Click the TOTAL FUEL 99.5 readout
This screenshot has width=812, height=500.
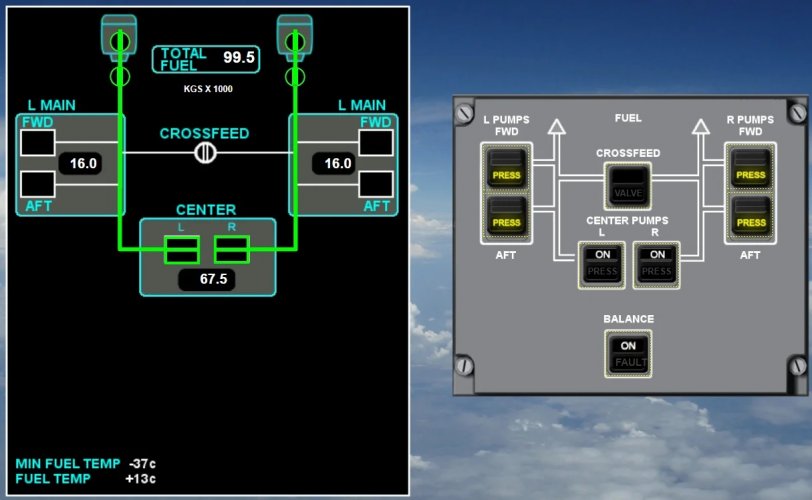[205, 59]
